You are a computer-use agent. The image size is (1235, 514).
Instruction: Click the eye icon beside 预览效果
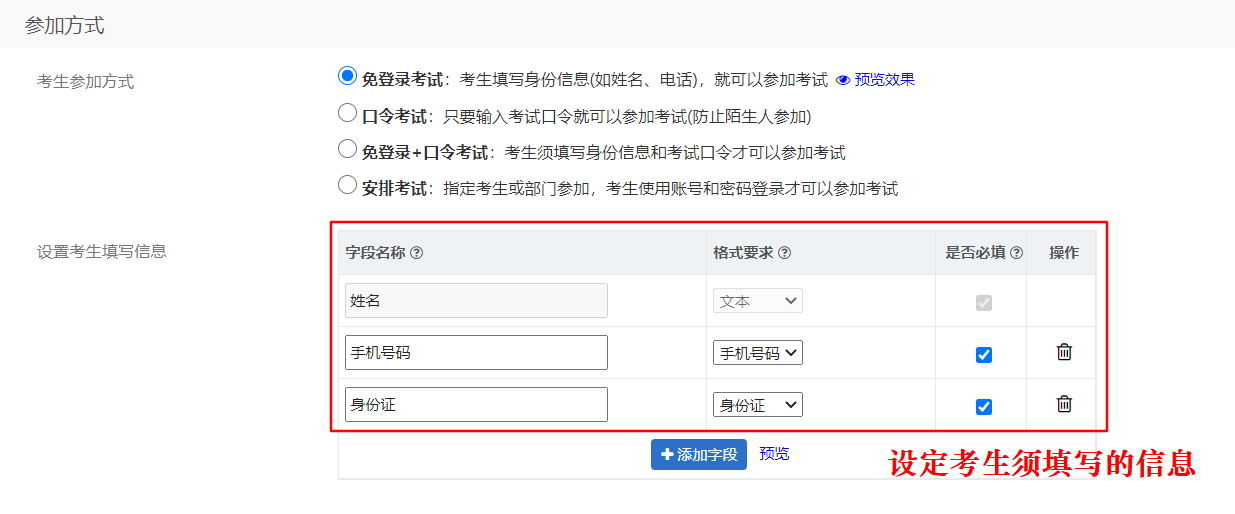click(843, 80)
